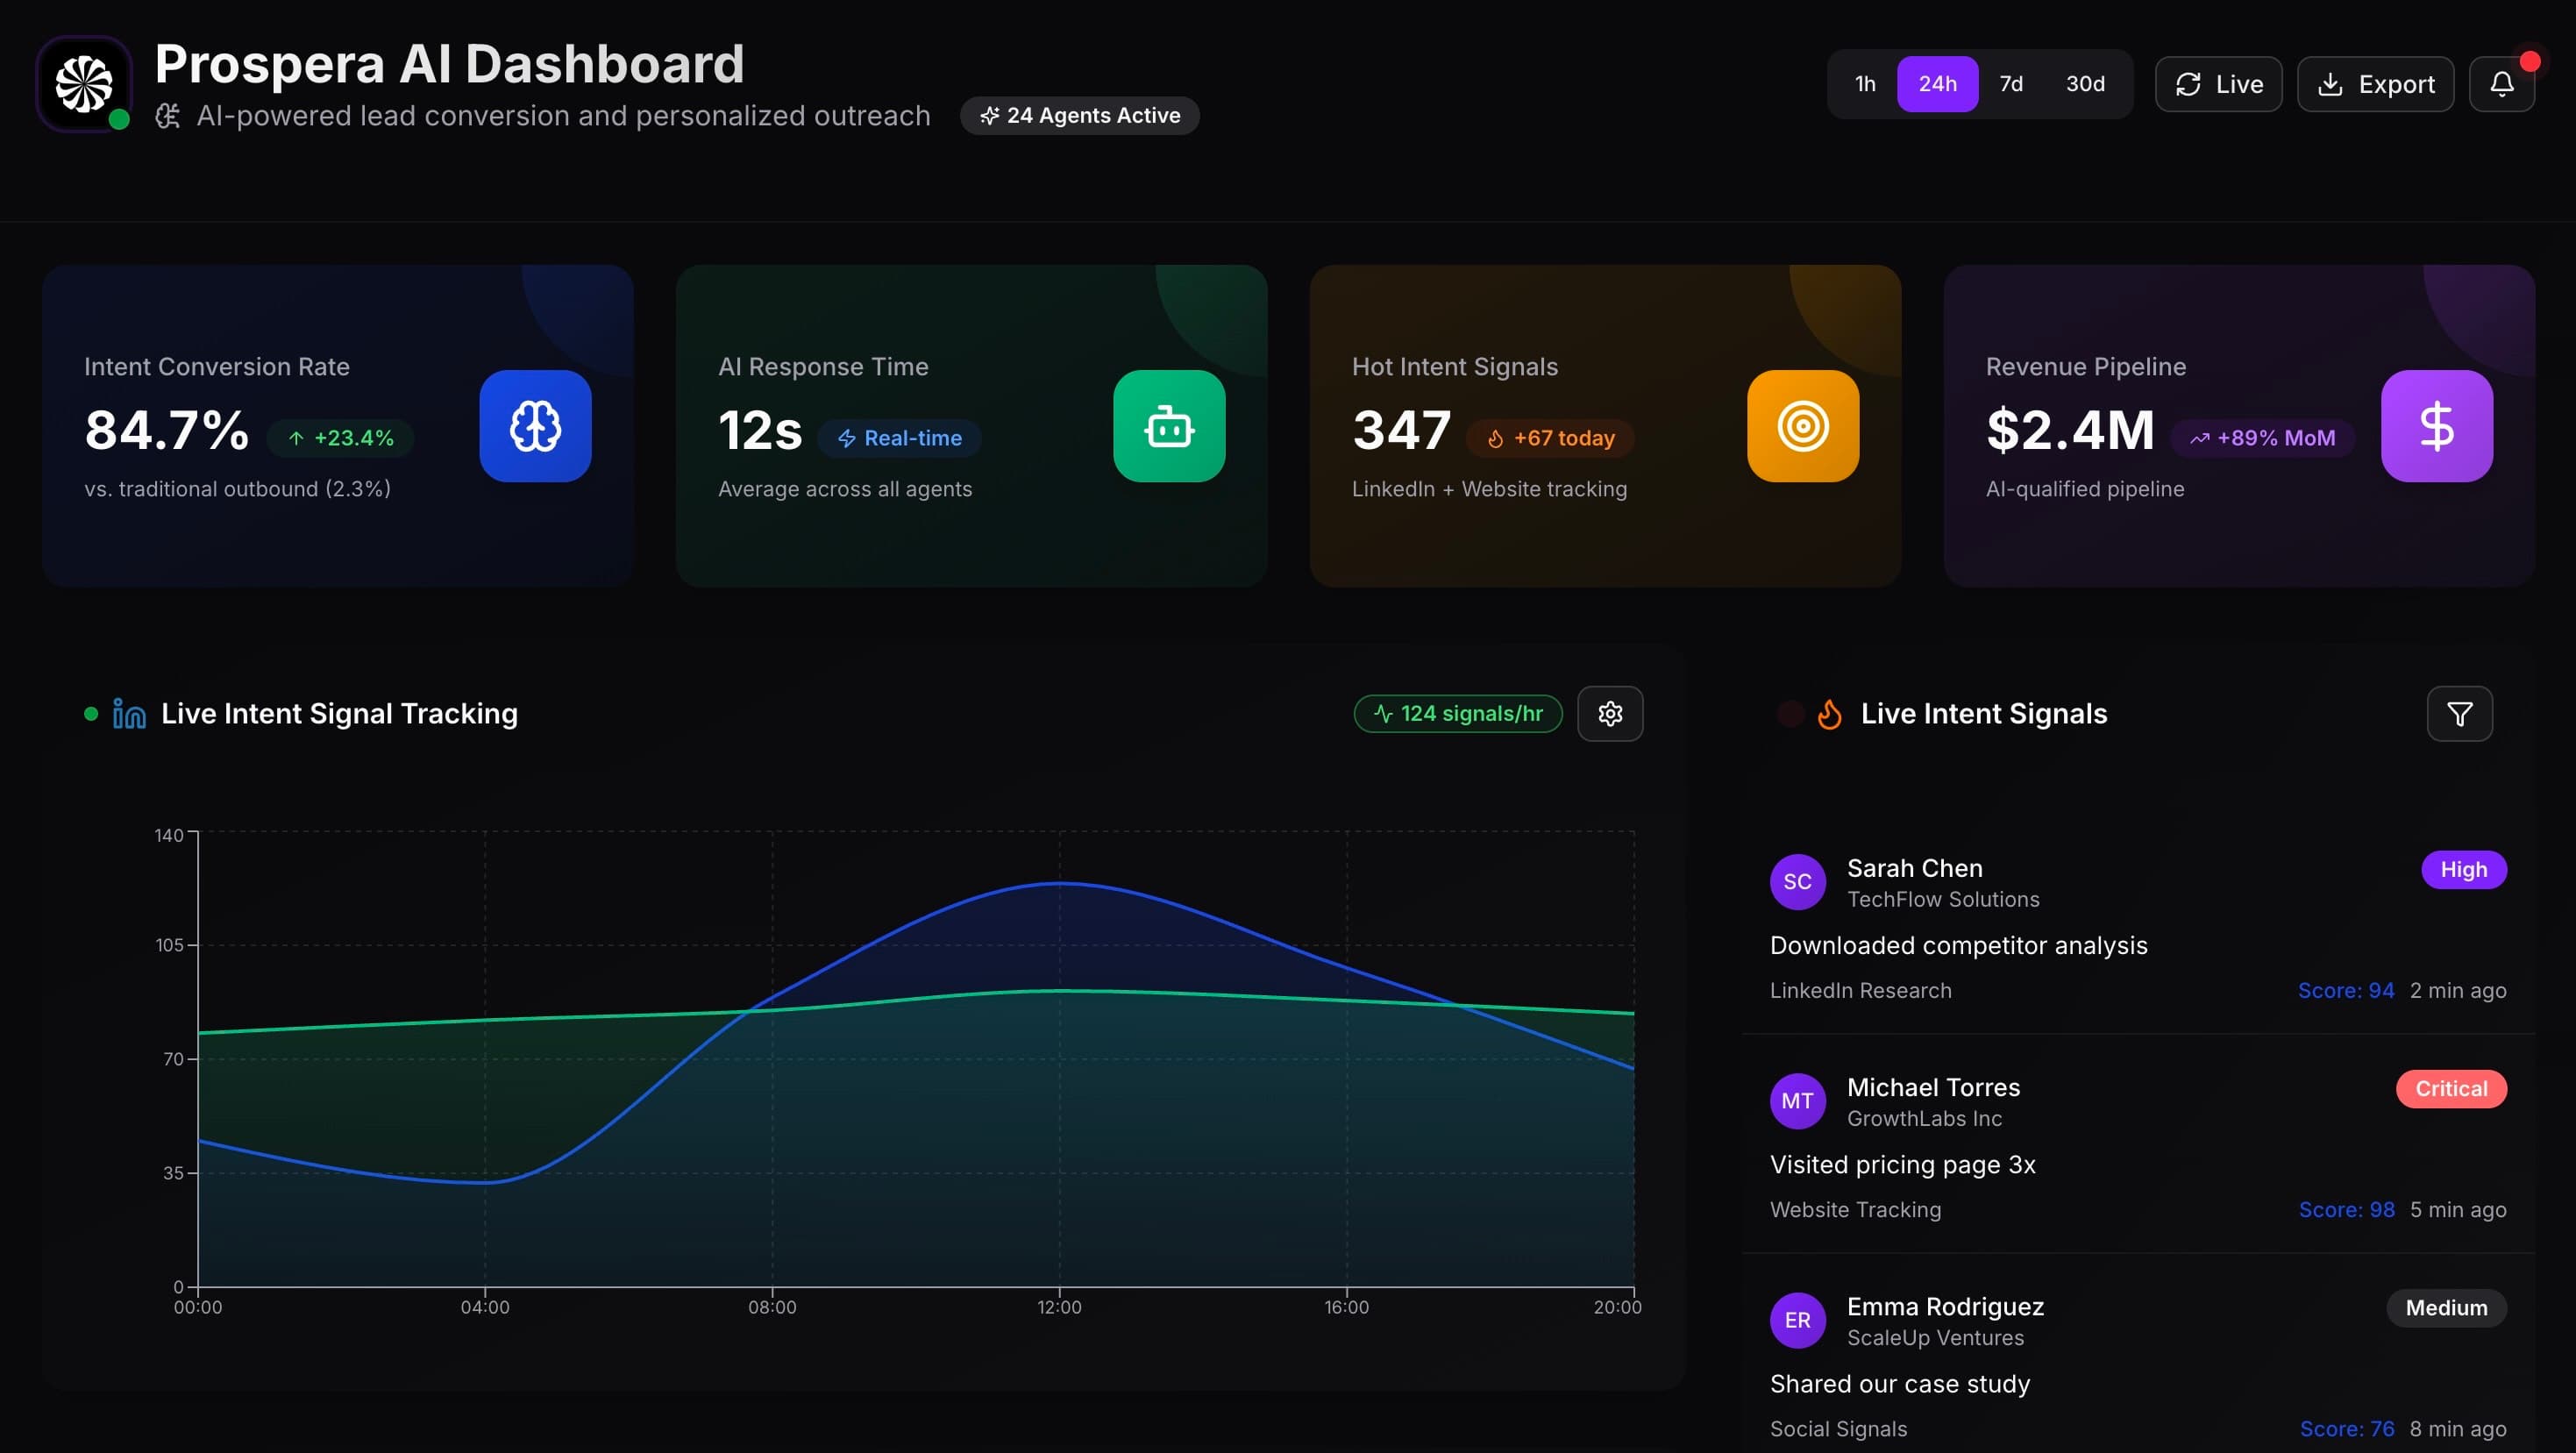Switch to the 7d time range
Screen dimensions: 2576x1453
[x=2011, y=84]
